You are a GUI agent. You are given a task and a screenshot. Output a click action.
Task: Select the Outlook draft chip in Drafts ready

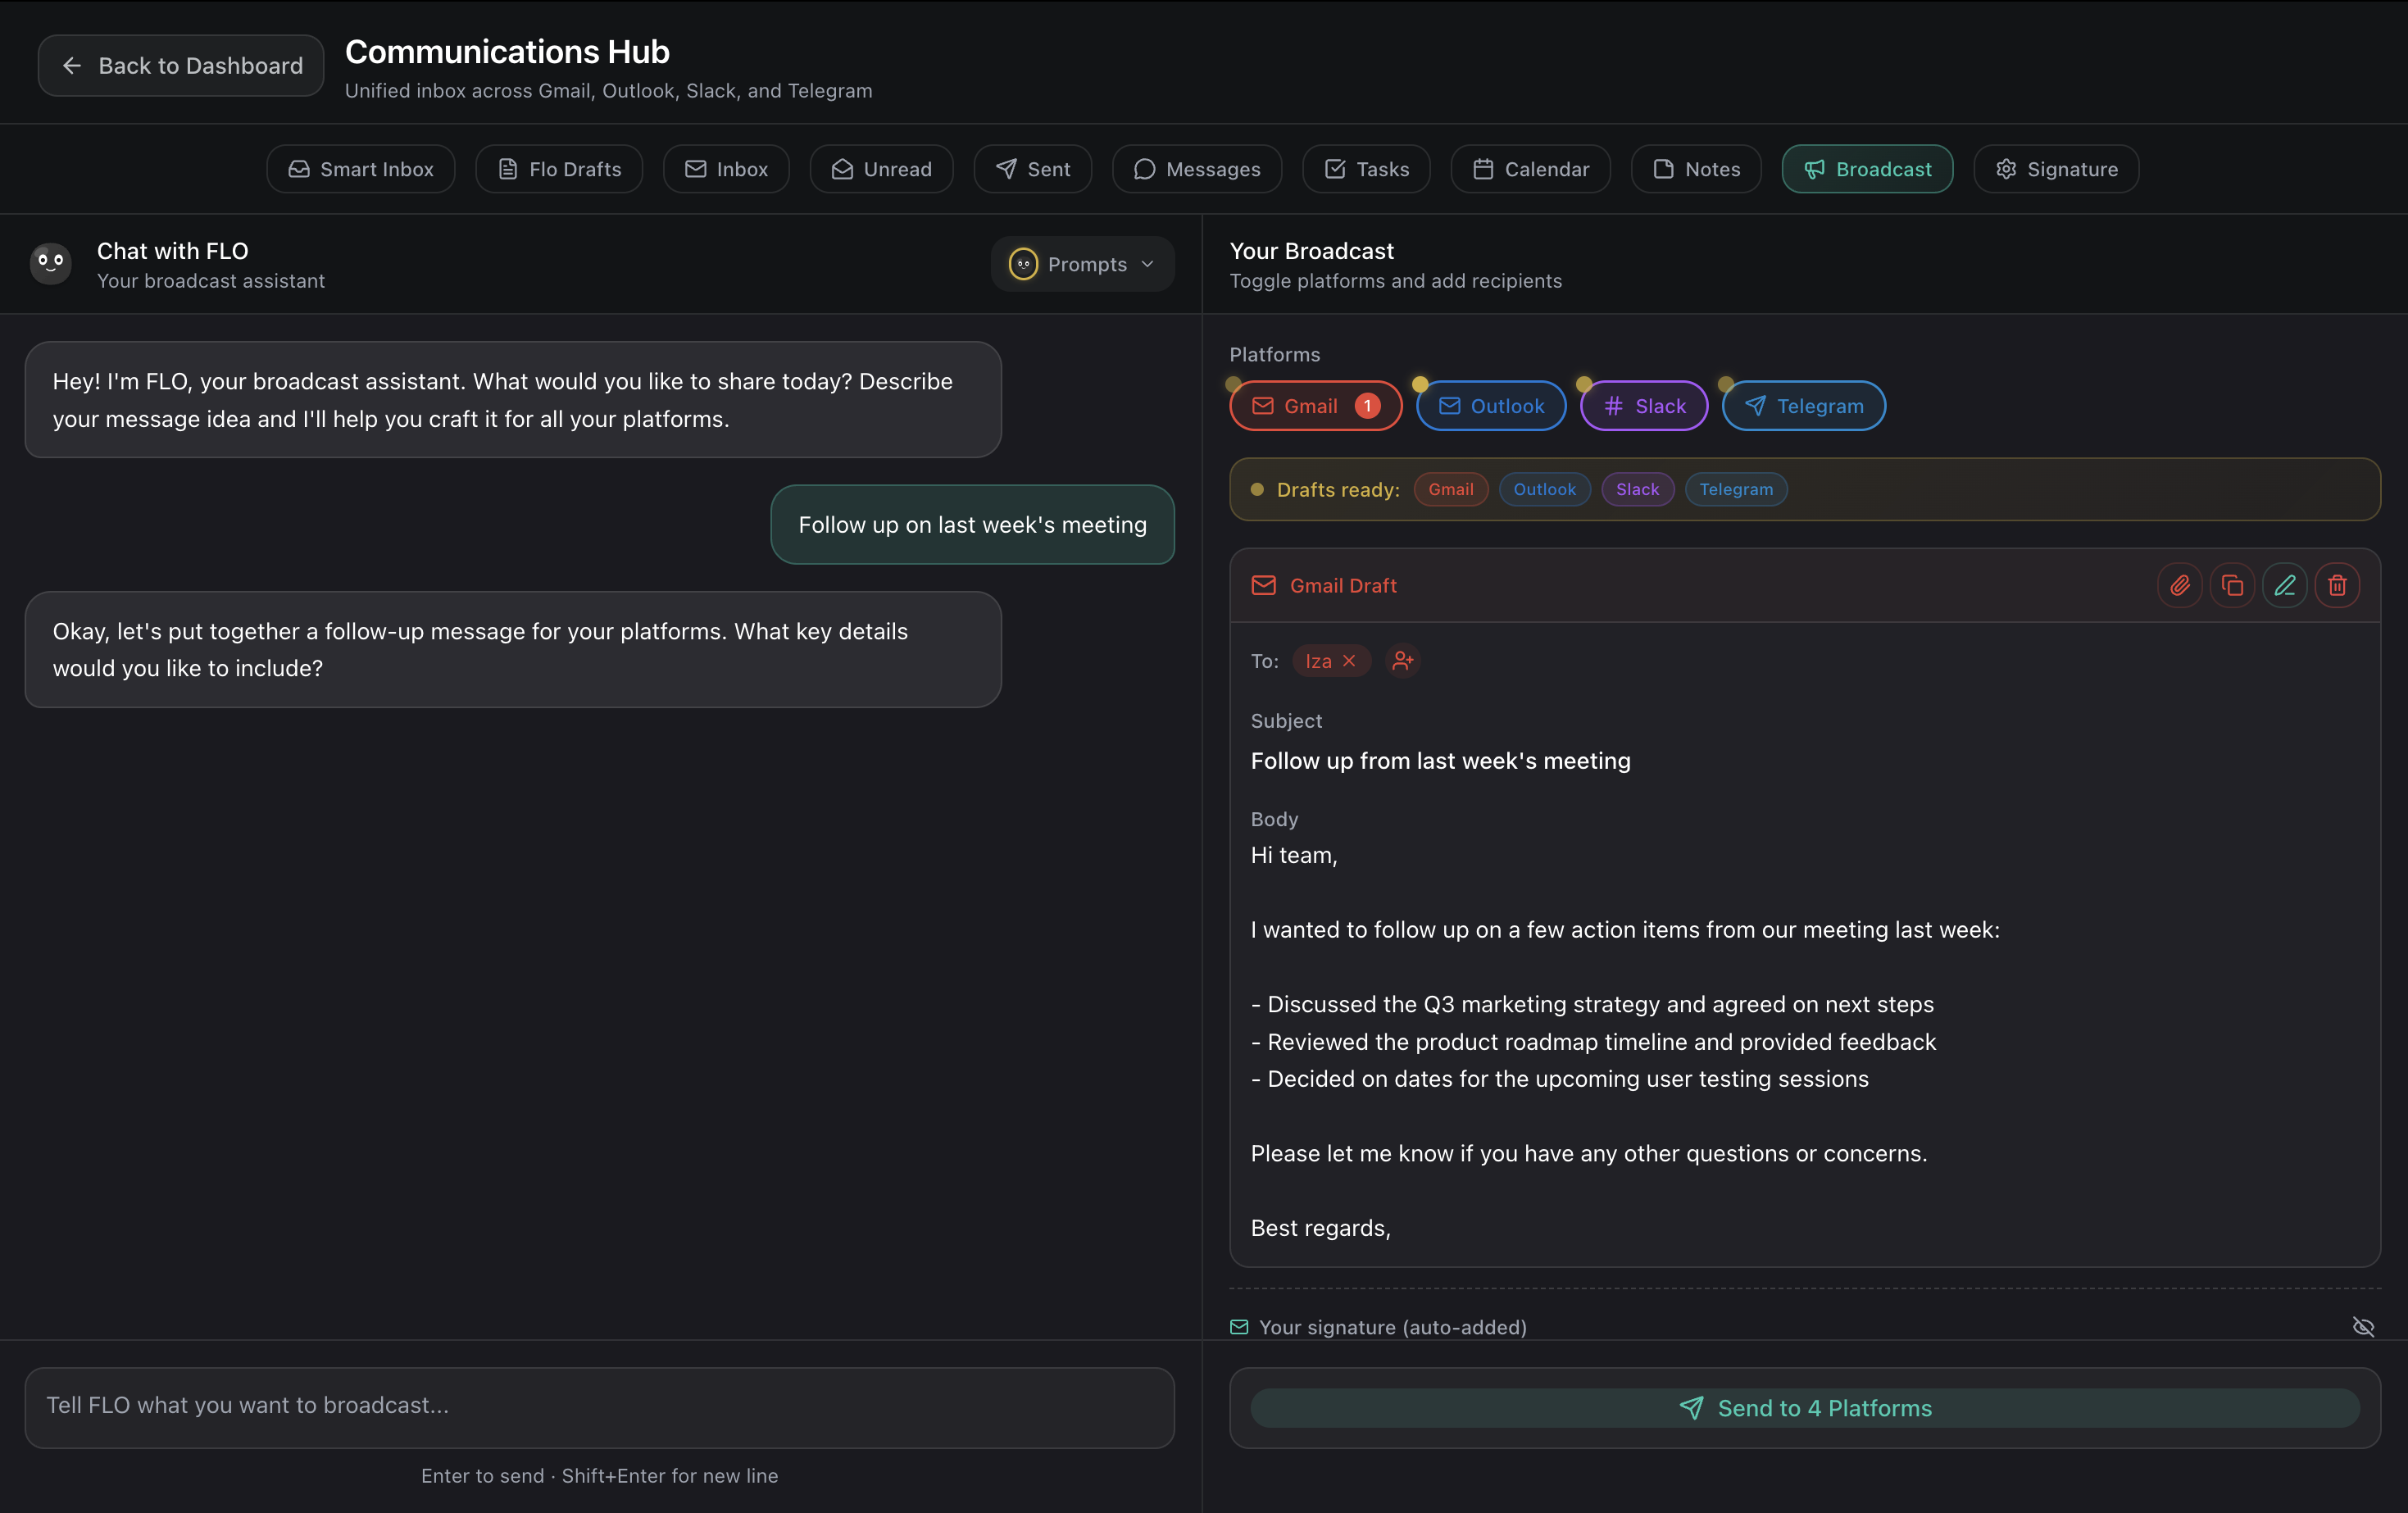(x=1544, y=489)
